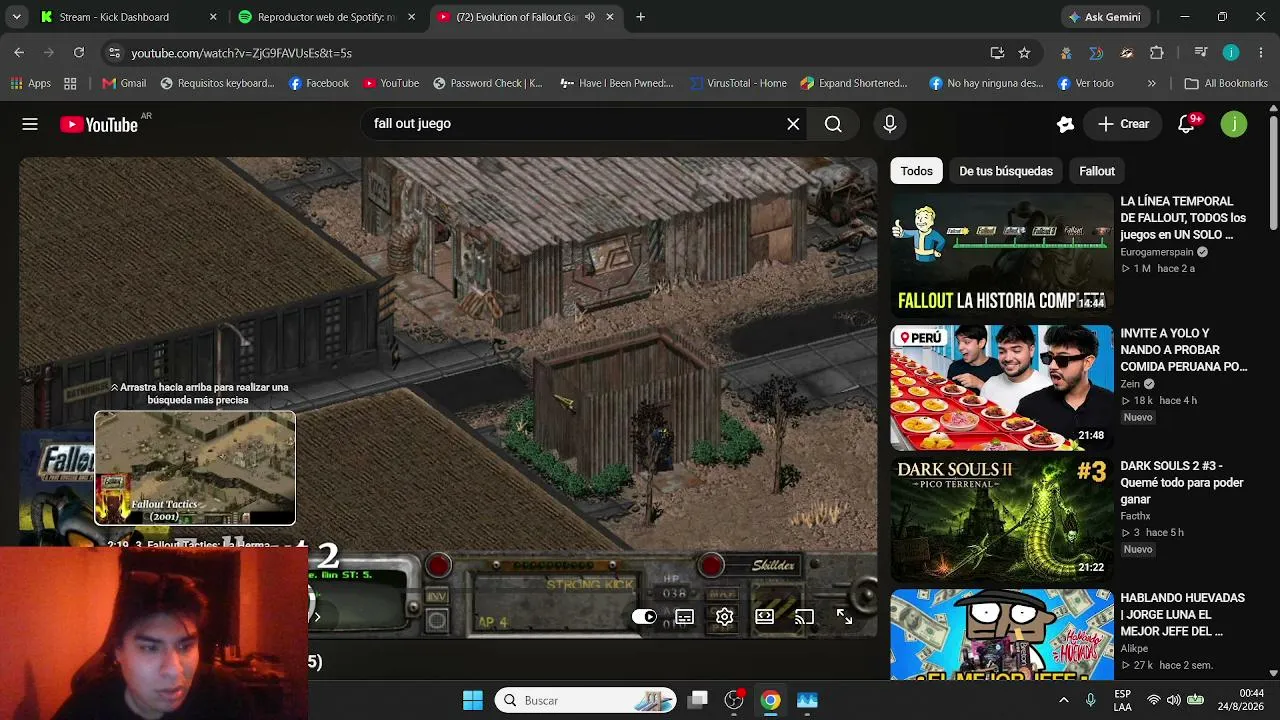Bookmark this page with the star

point(1024,53)
